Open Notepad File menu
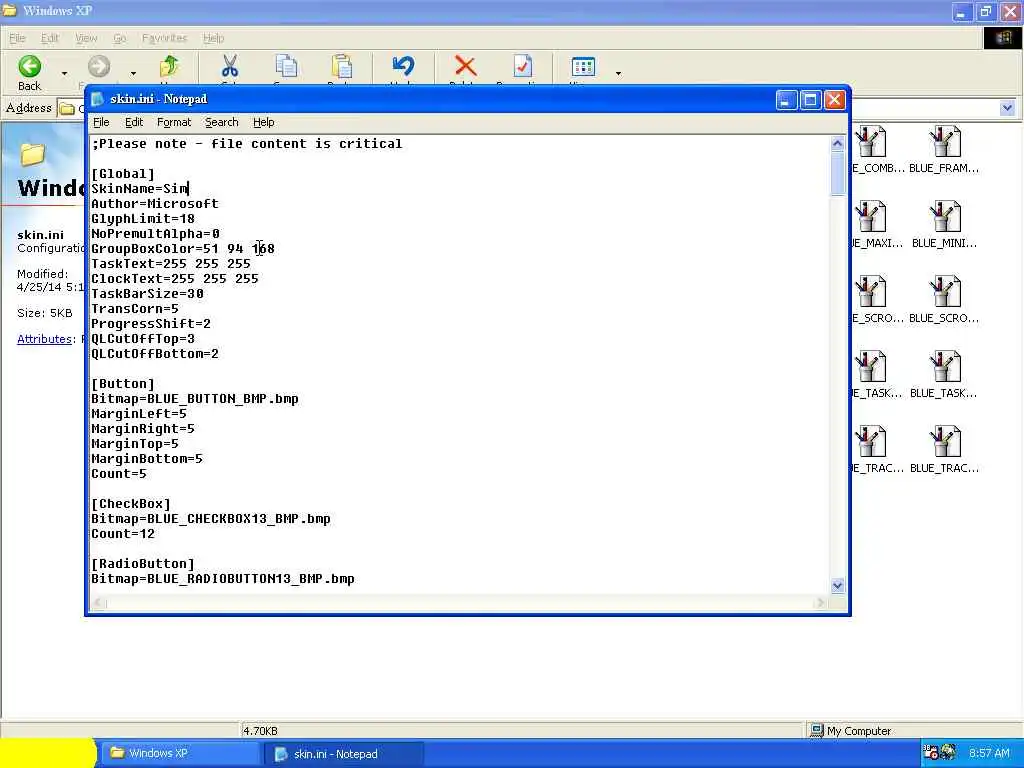 pyautogui.click(x=101, y=122)
